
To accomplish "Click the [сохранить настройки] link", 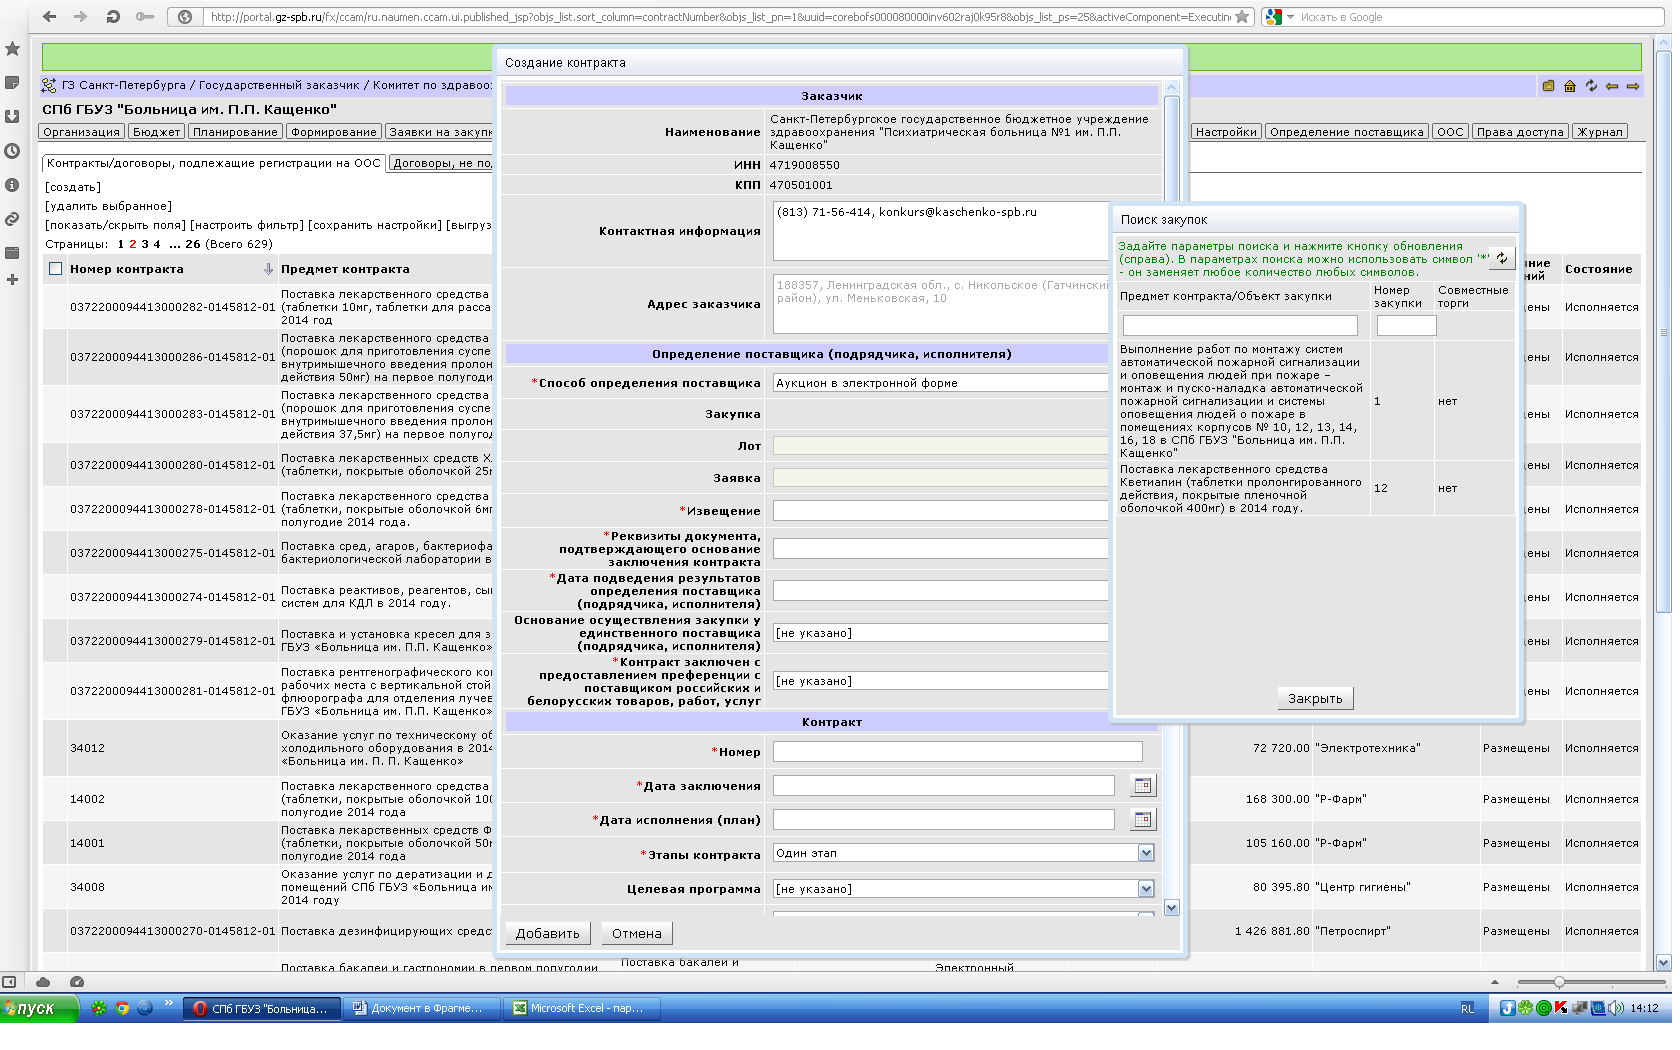I will (375, 225).
